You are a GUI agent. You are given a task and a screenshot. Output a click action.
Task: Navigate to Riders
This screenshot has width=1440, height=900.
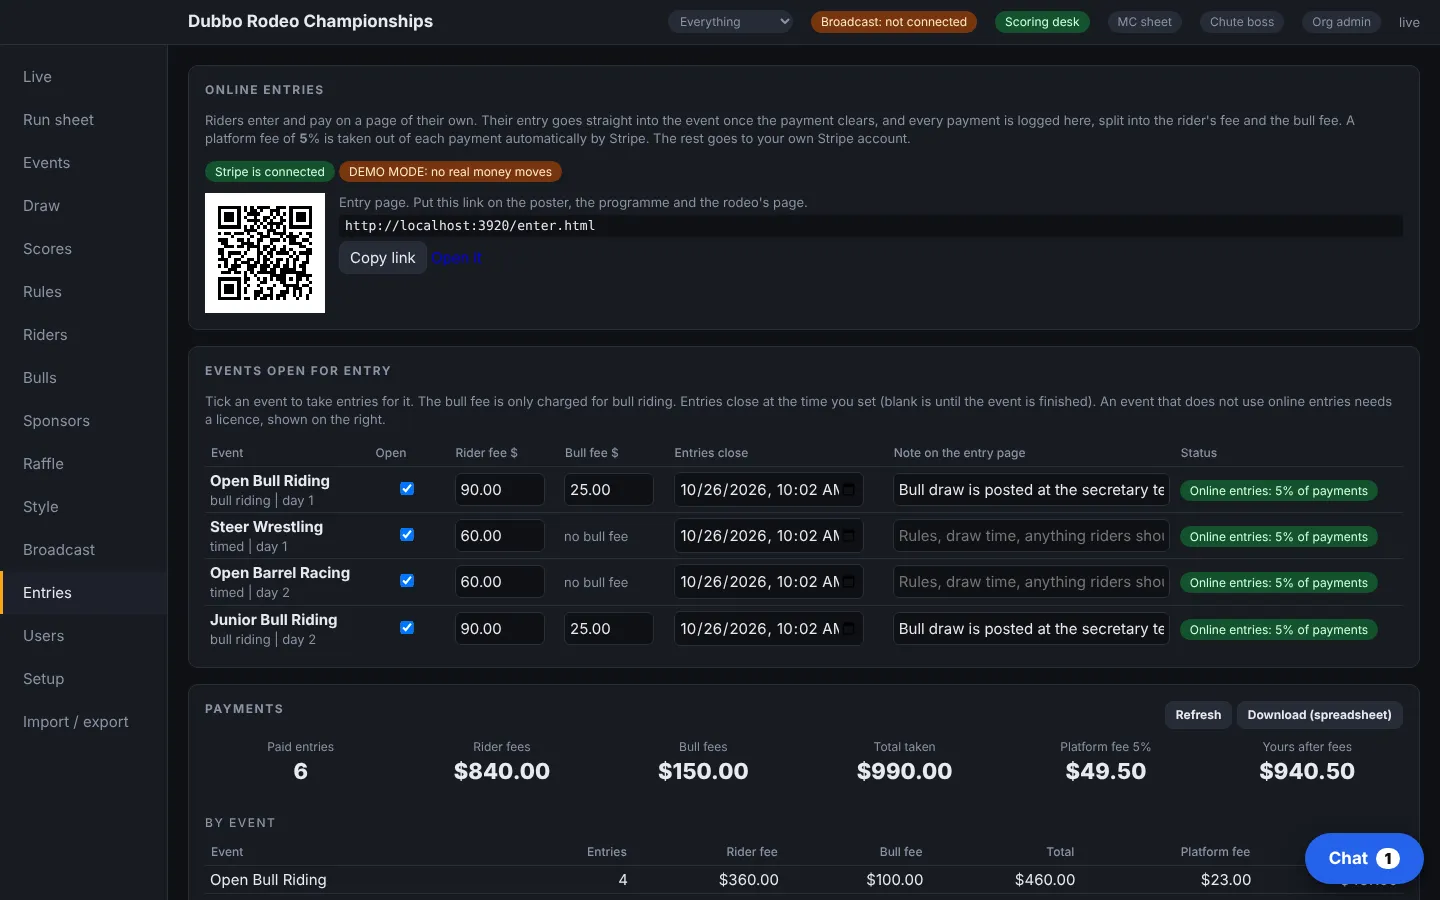click(x=84, y=335)
